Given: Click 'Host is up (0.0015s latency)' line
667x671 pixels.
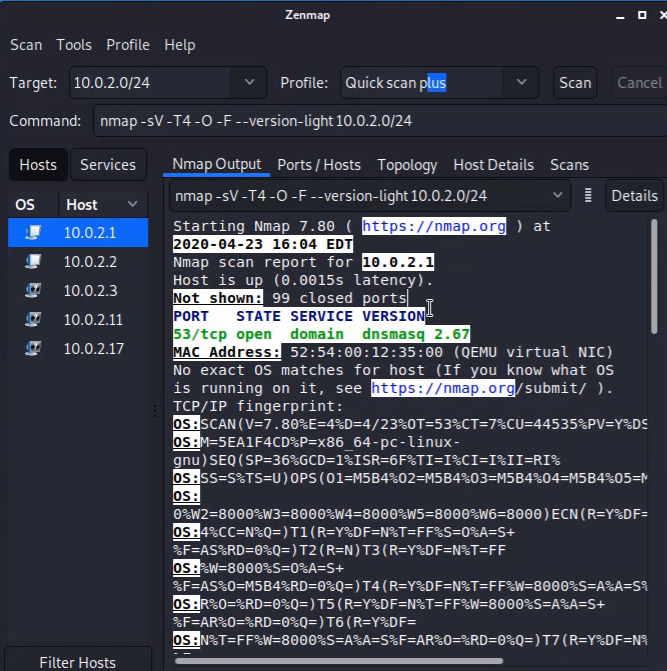Looking at the screenshot, I should [x=303, y=280].
